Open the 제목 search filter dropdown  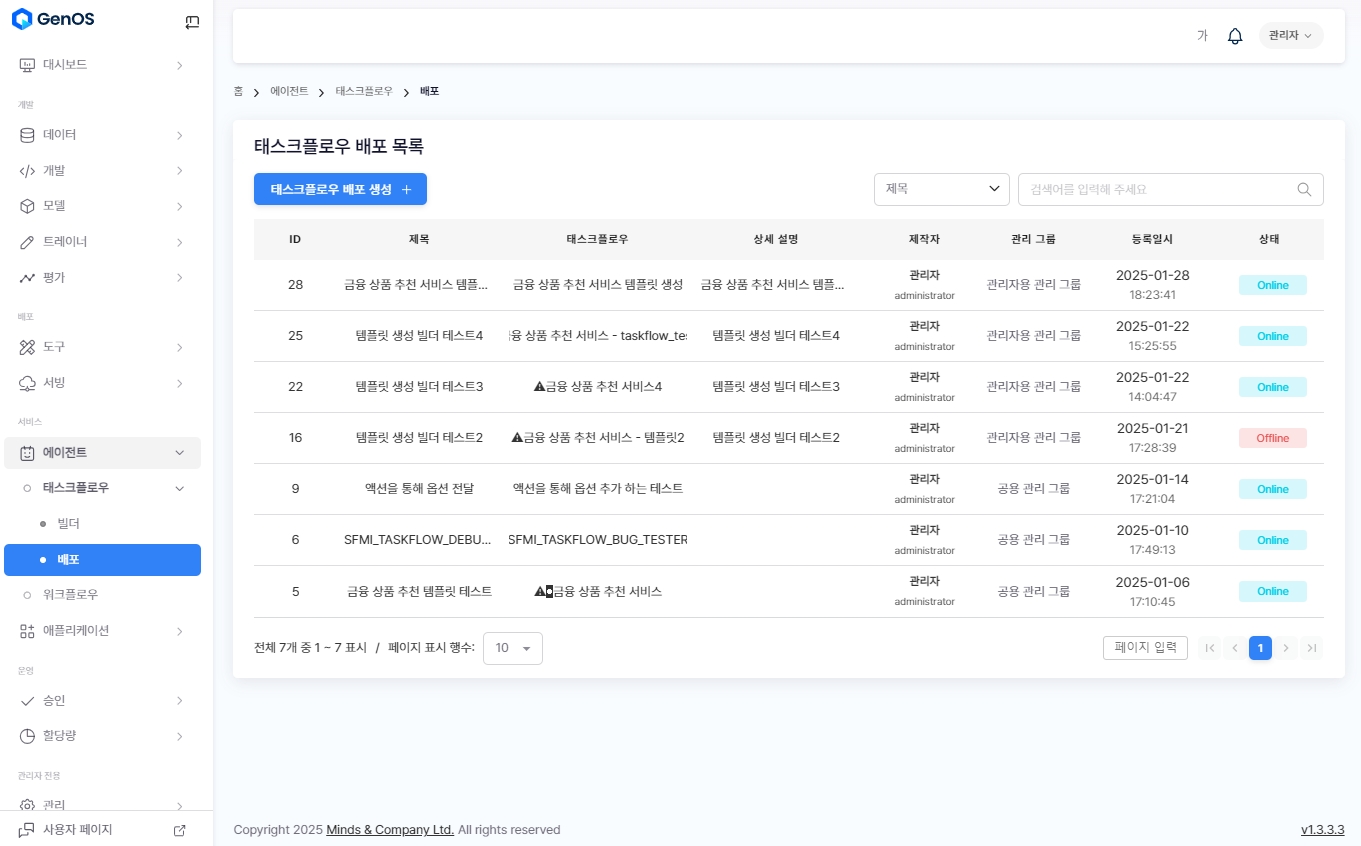click(x=941, y=189)
